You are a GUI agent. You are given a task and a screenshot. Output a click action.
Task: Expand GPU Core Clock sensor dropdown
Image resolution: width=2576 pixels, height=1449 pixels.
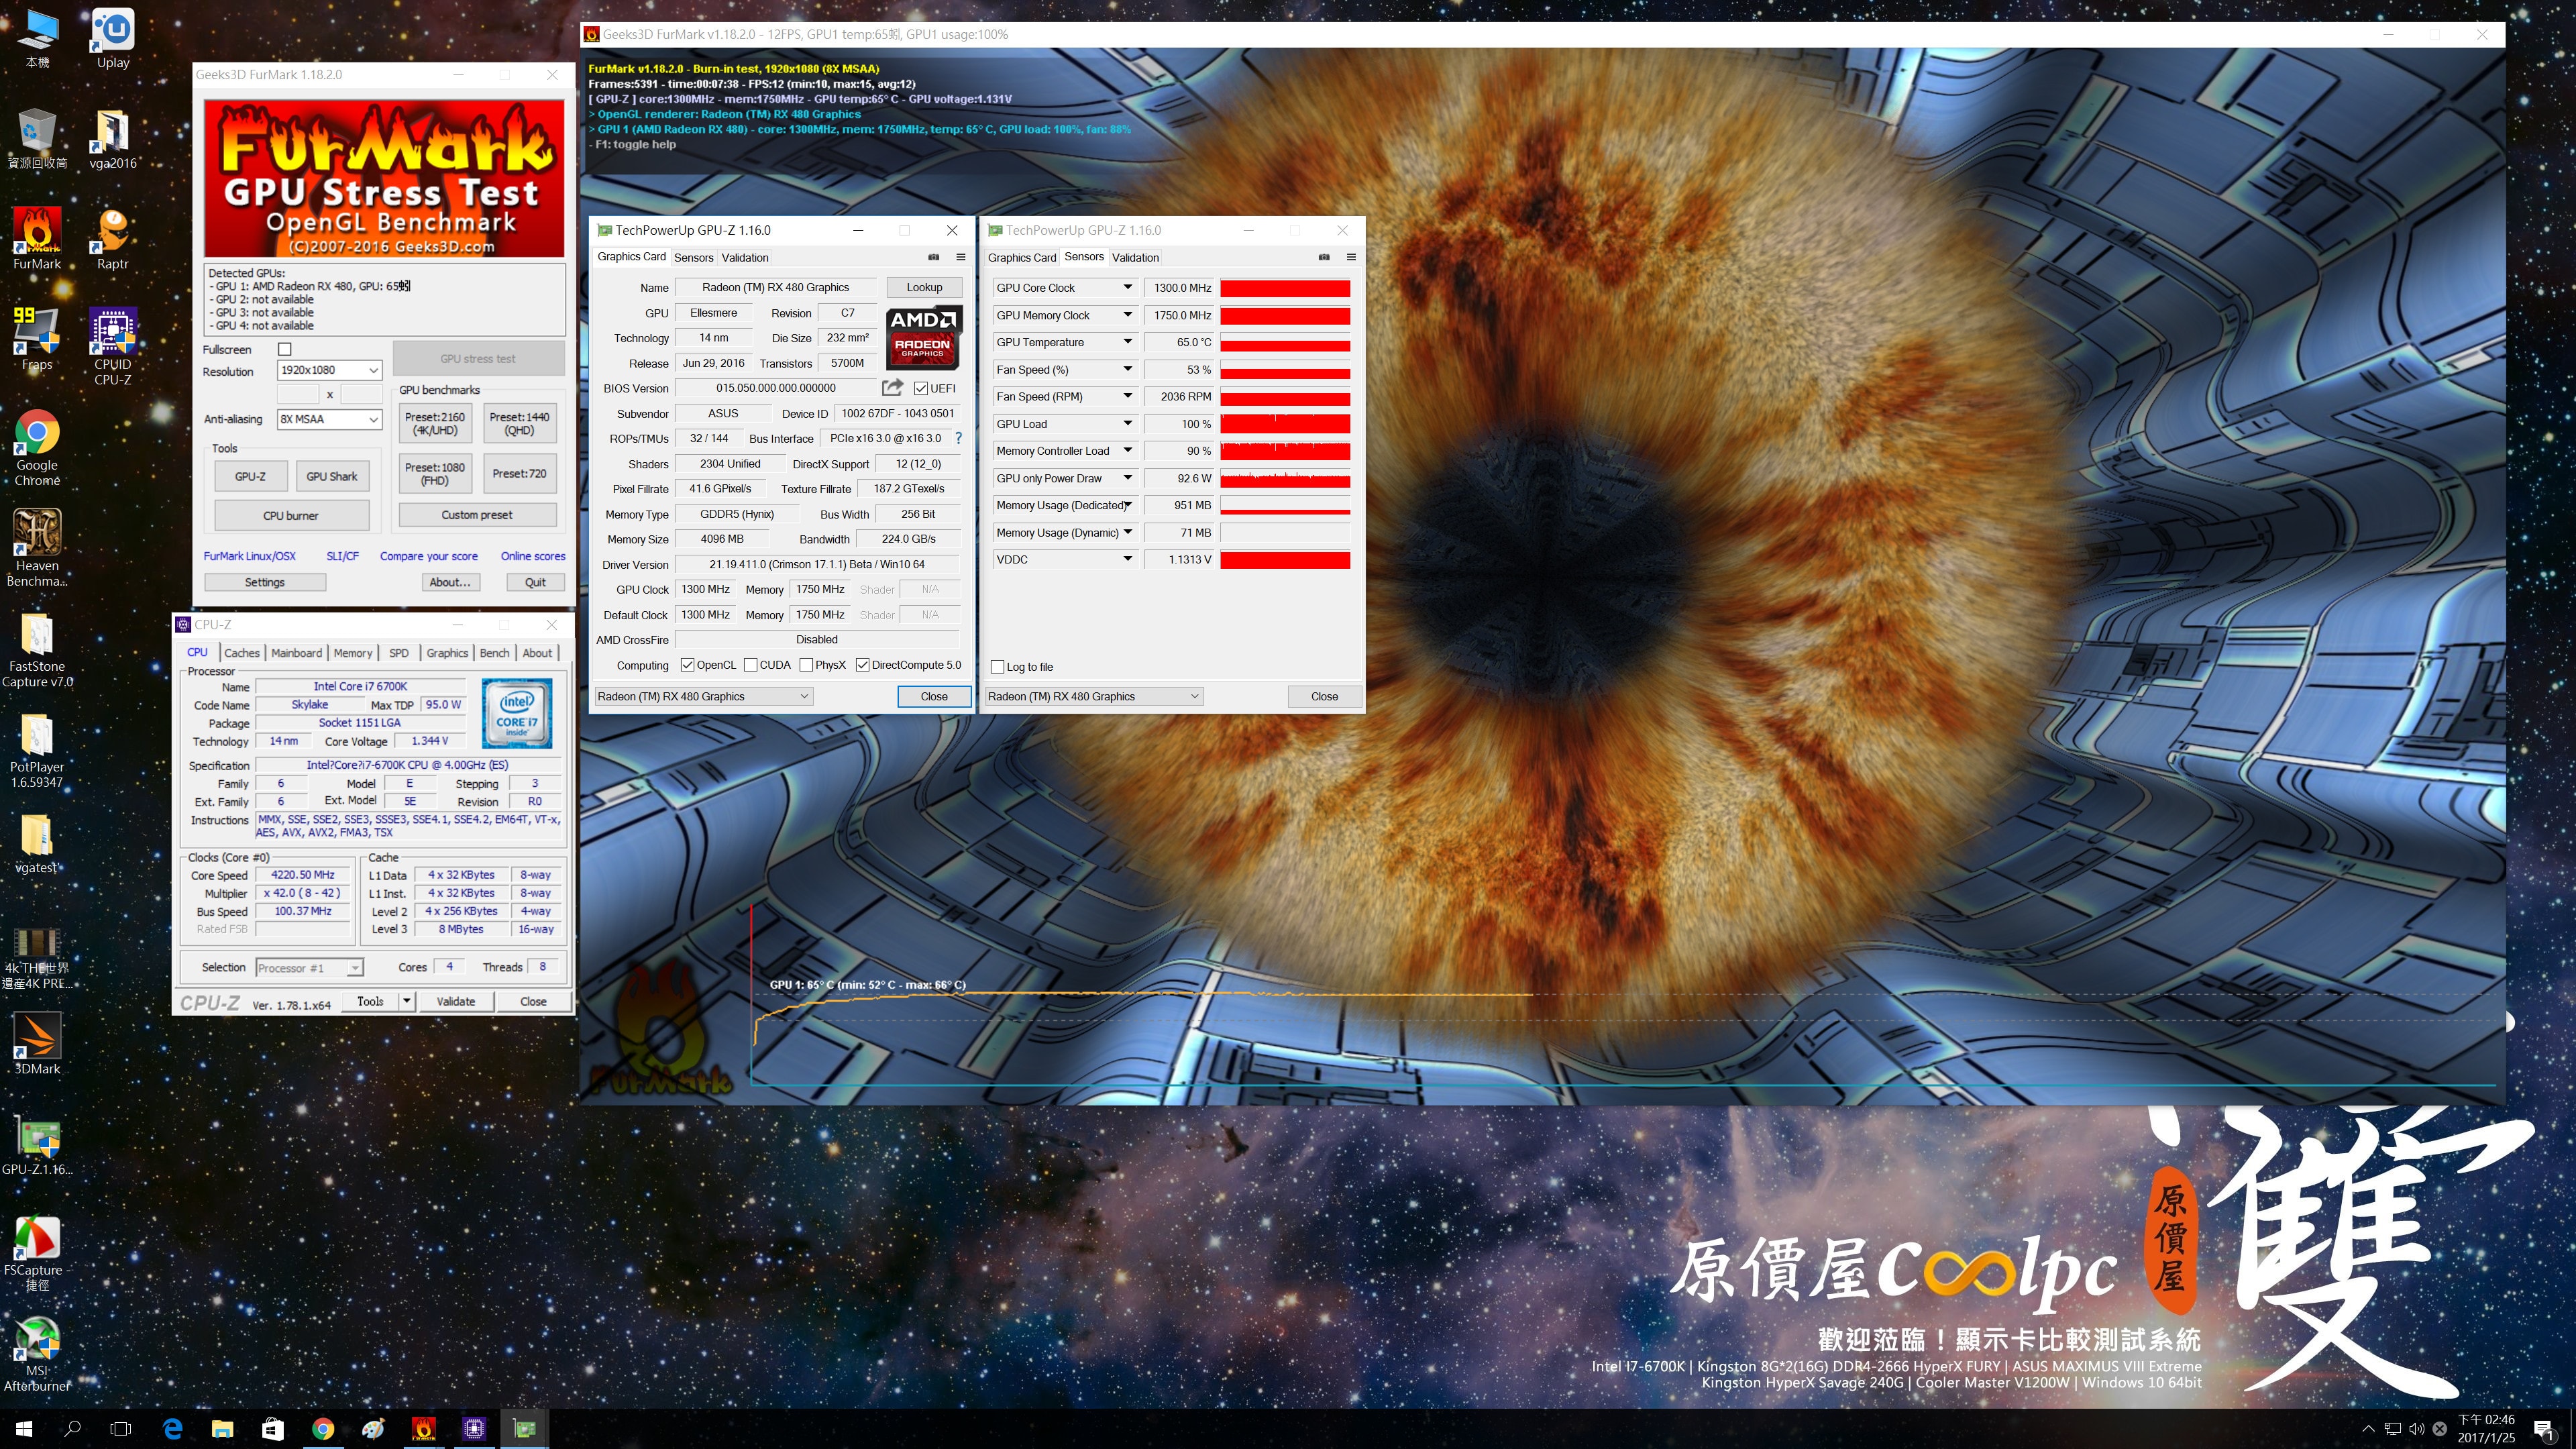point(1127,287)
